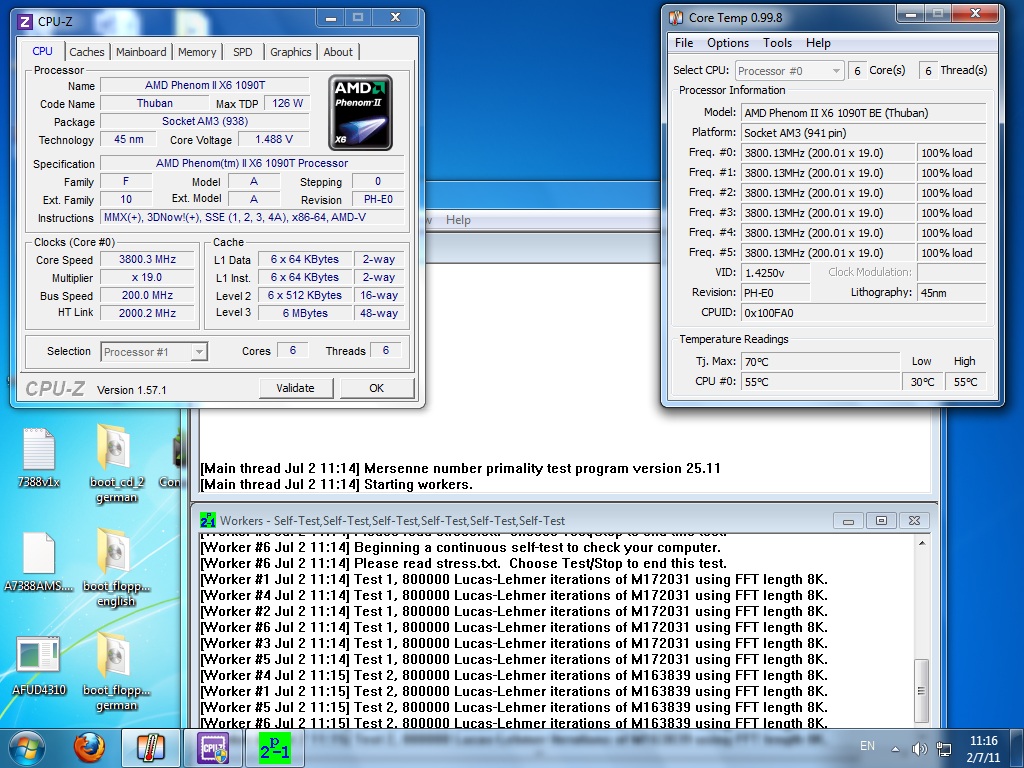Open the network tray icon
The height and width of the screenshot is (768, 1024).
(x=944, y=749)
